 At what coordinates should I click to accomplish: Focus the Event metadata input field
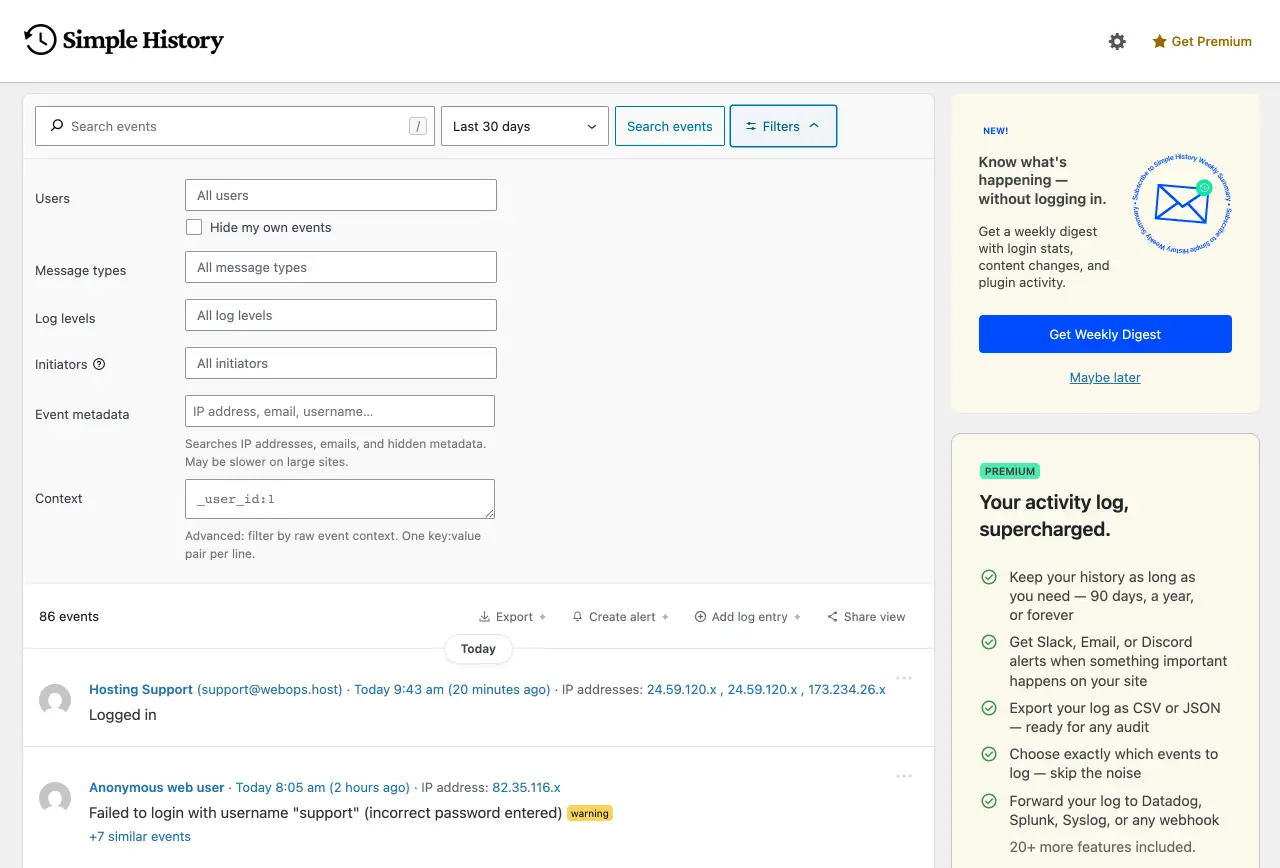pyautogui.click(x=340, y=411)
